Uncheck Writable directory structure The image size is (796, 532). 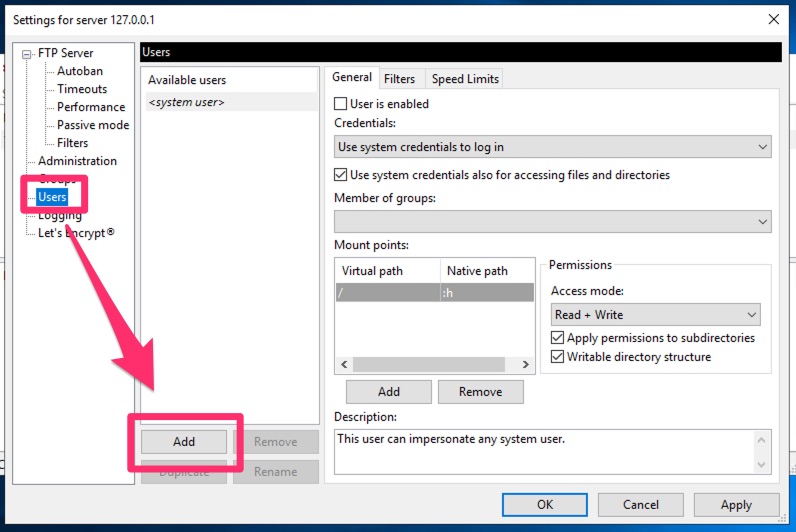click(x=558, y=357)
